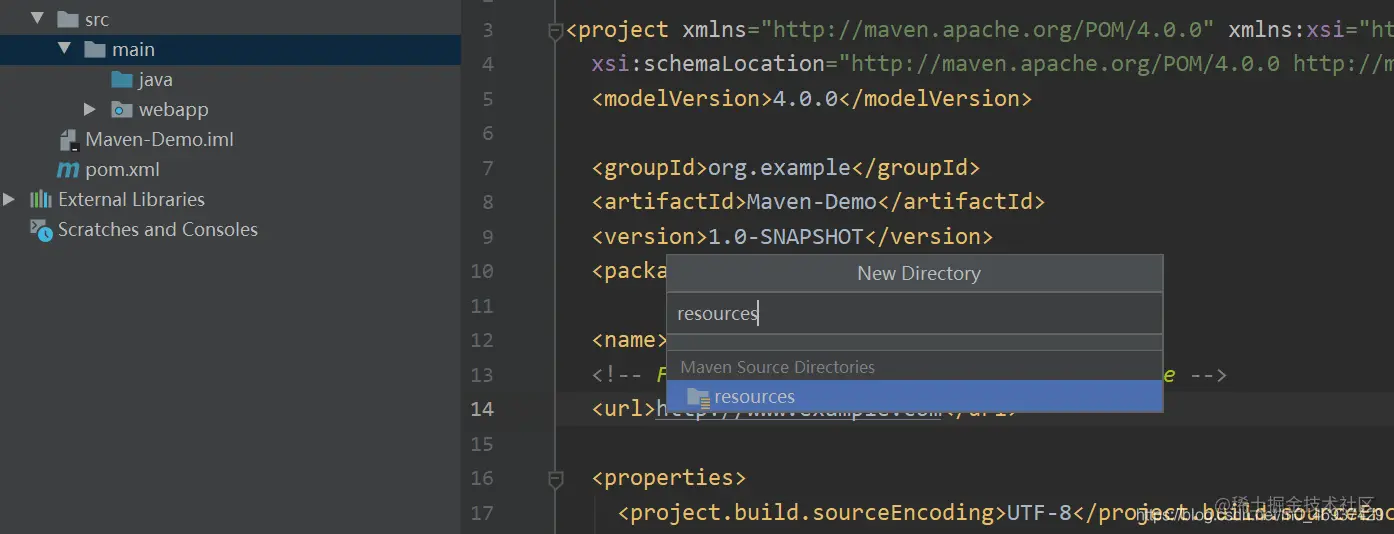Click the External Libraries icon
Screen dimensions: 1394x534
[x=41, y=199]
